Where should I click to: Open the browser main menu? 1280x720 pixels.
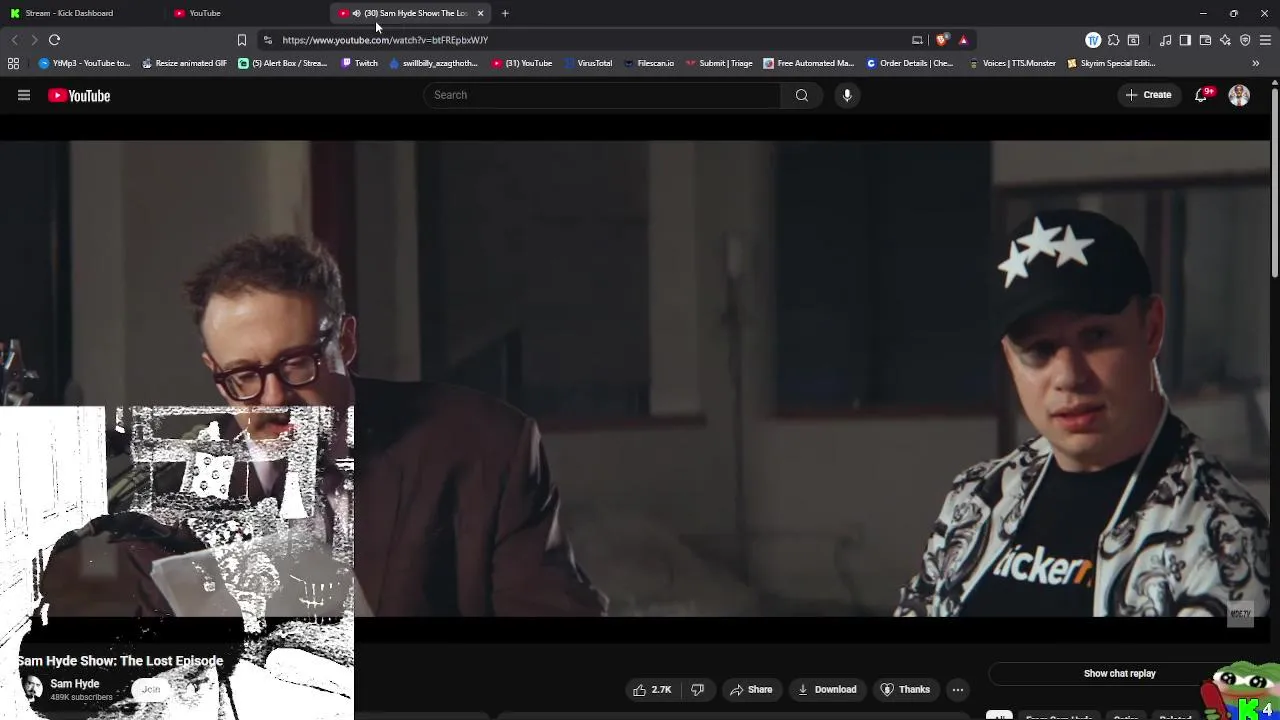pyautogui.click(x=1265, y=40)
